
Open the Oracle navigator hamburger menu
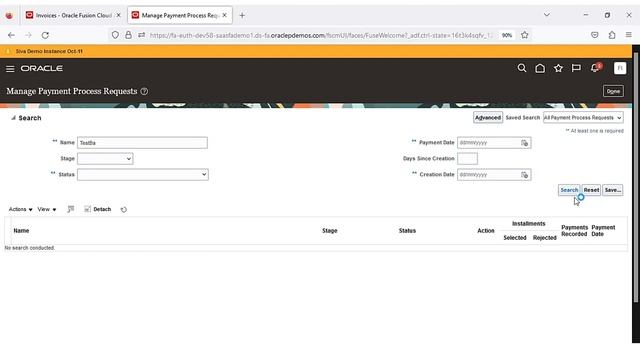tap(10, 69)
